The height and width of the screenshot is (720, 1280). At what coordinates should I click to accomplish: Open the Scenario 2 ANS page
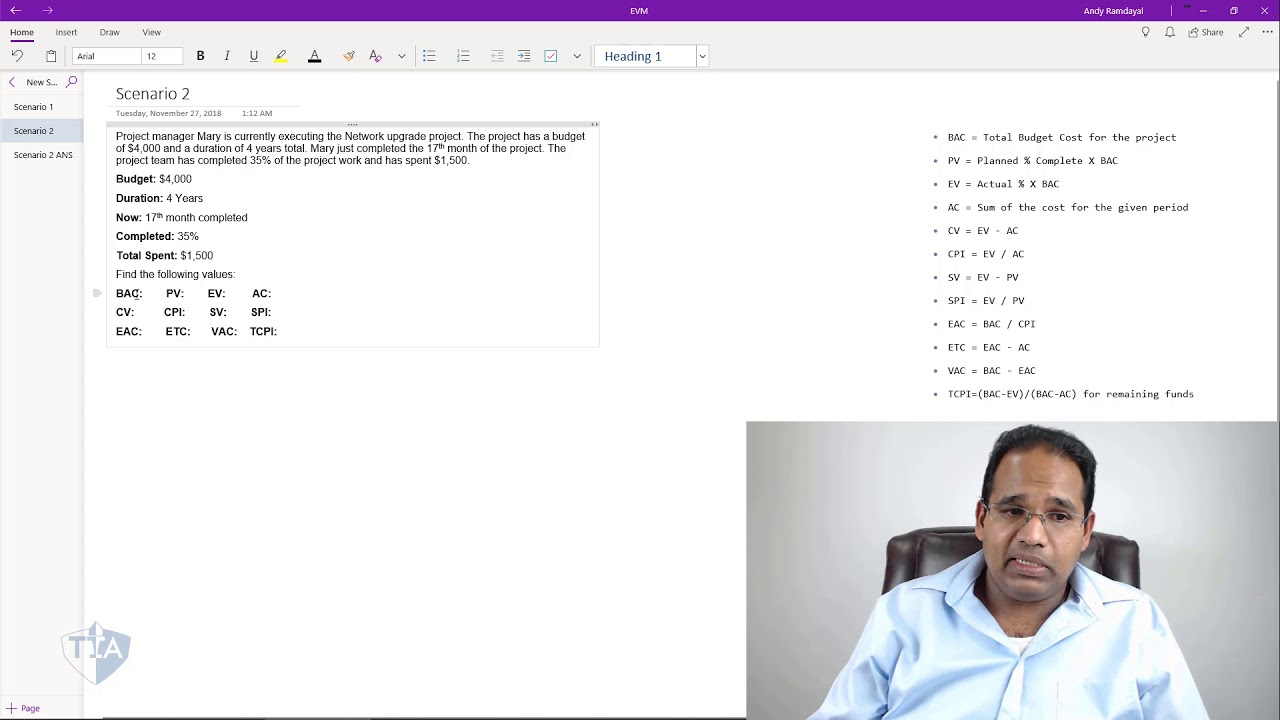(x=43, y=155)
